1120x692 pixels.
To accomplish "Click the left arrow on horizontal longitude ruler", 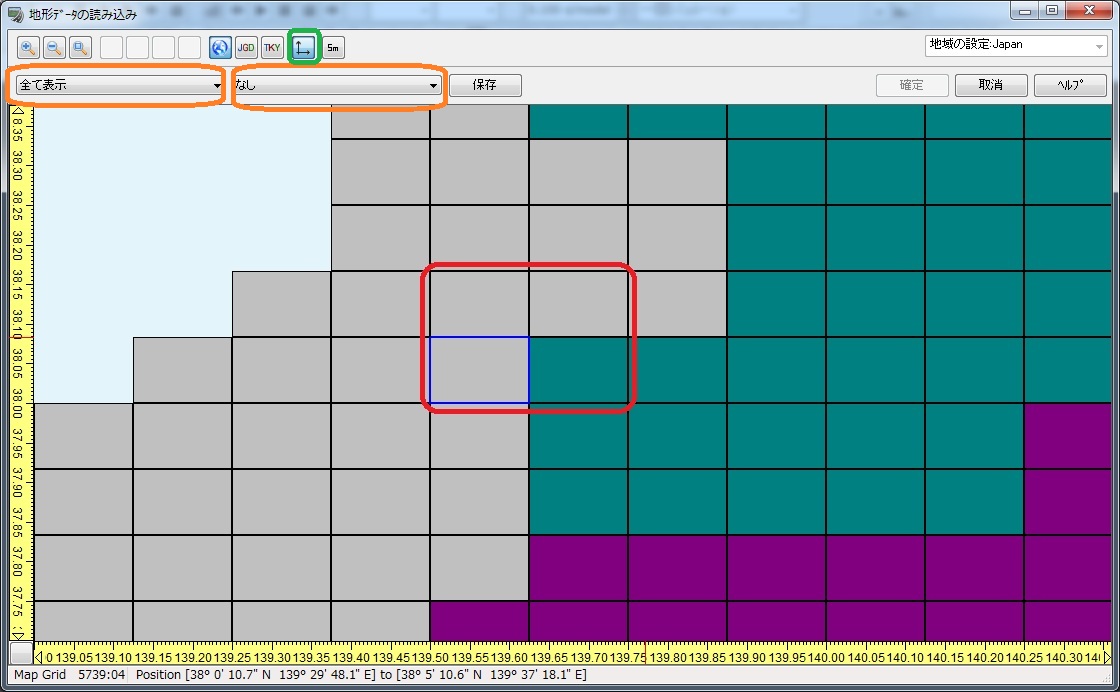I will coord(39,657).
